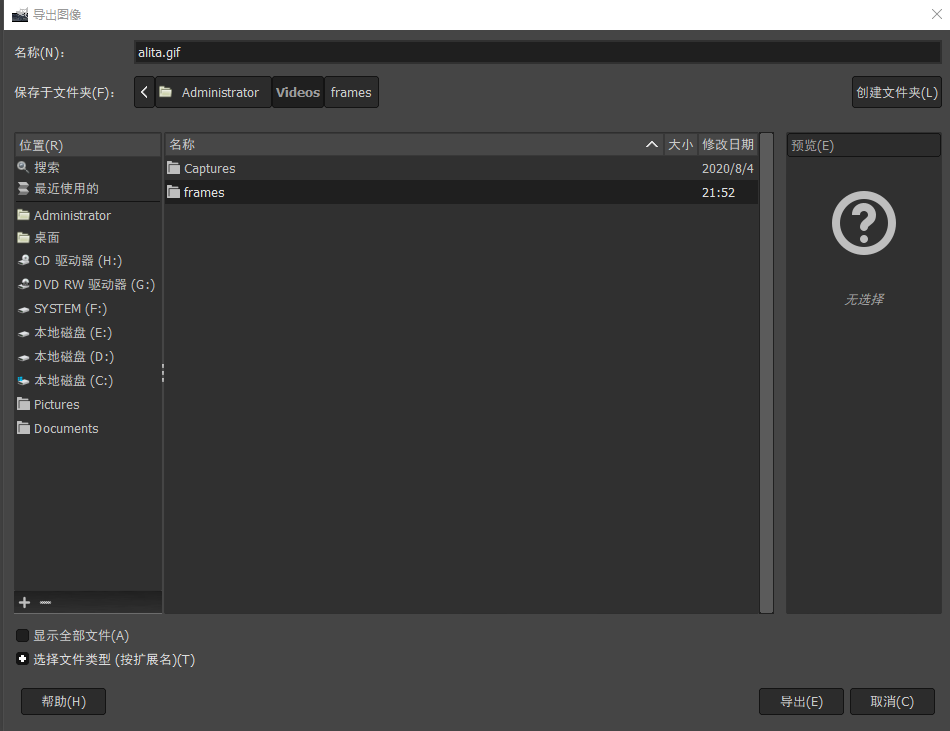Viewport: 950px width, 731px height.
Task: Open 本地磁盘 (D:) in places list
Action: coord(88,357)
